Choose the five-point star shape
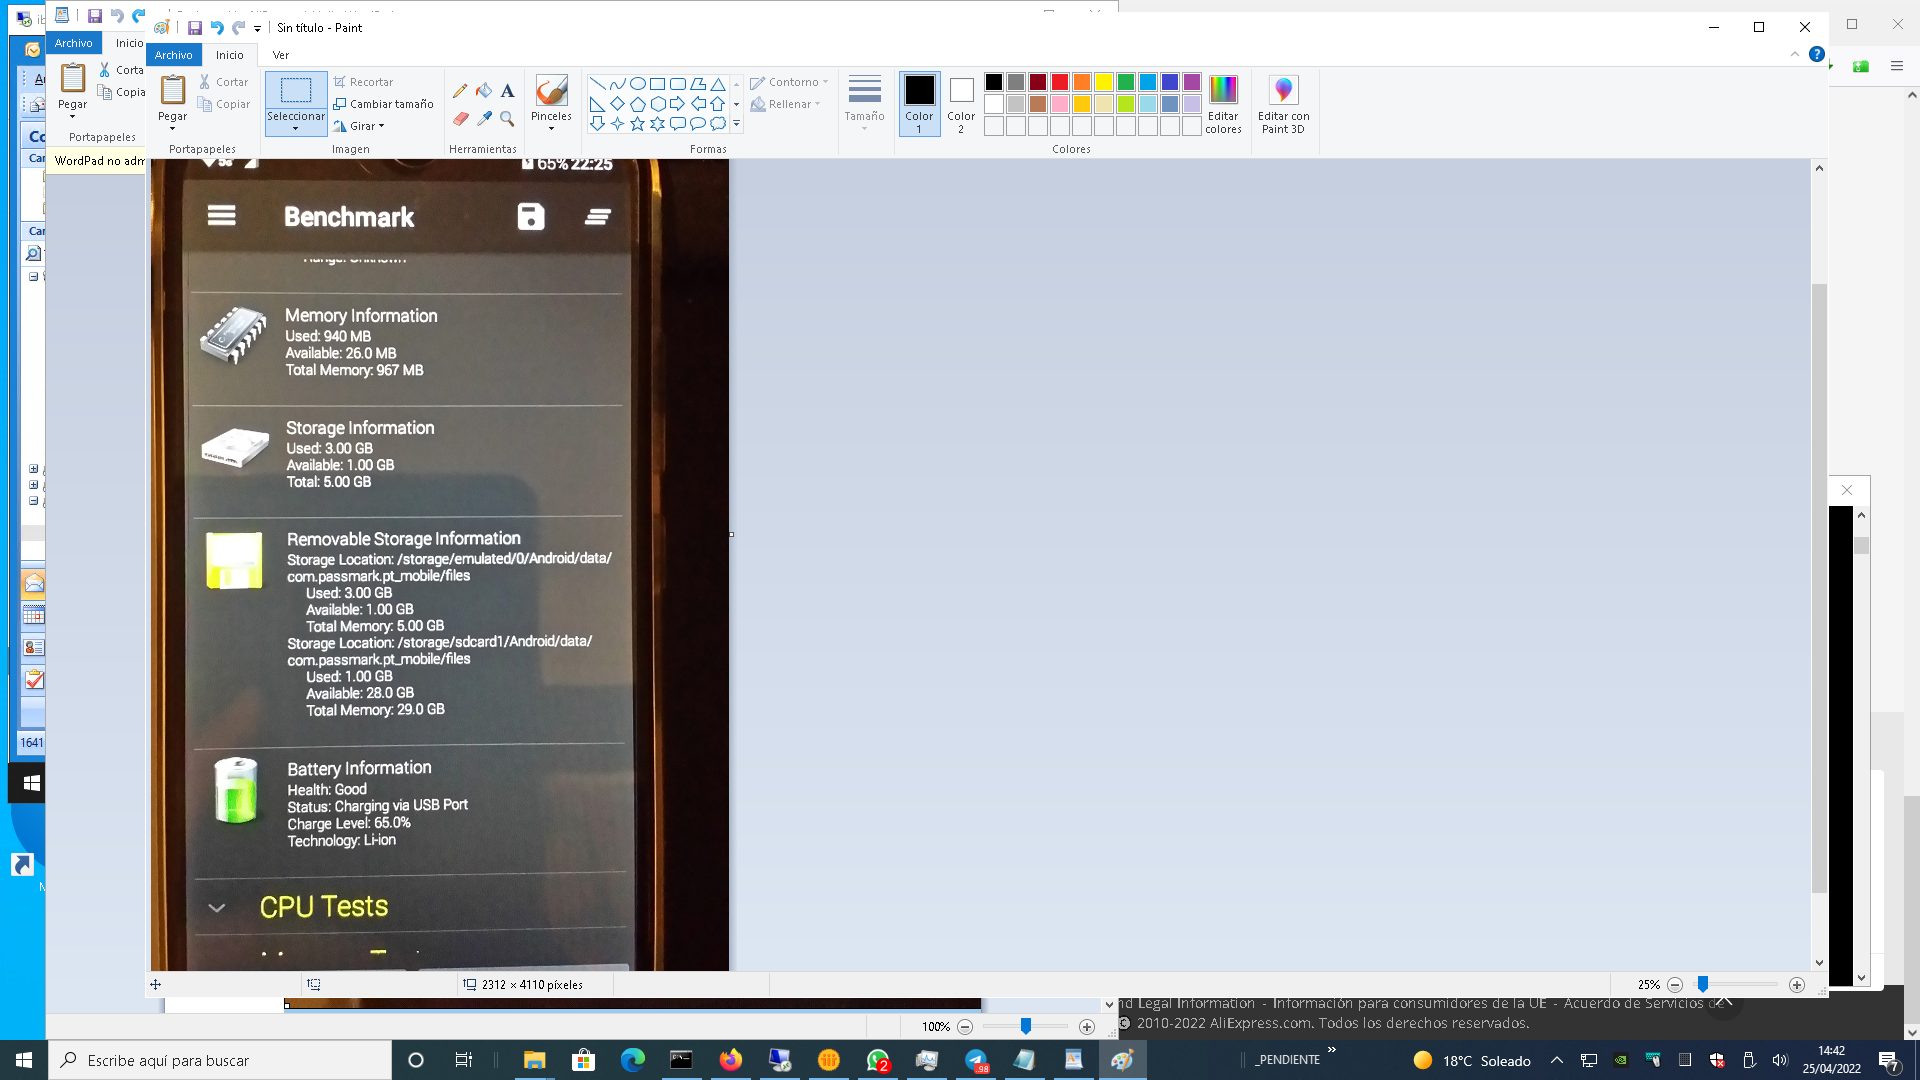The height and width of the screenshot is (1080, 1920). pos(637,124)
